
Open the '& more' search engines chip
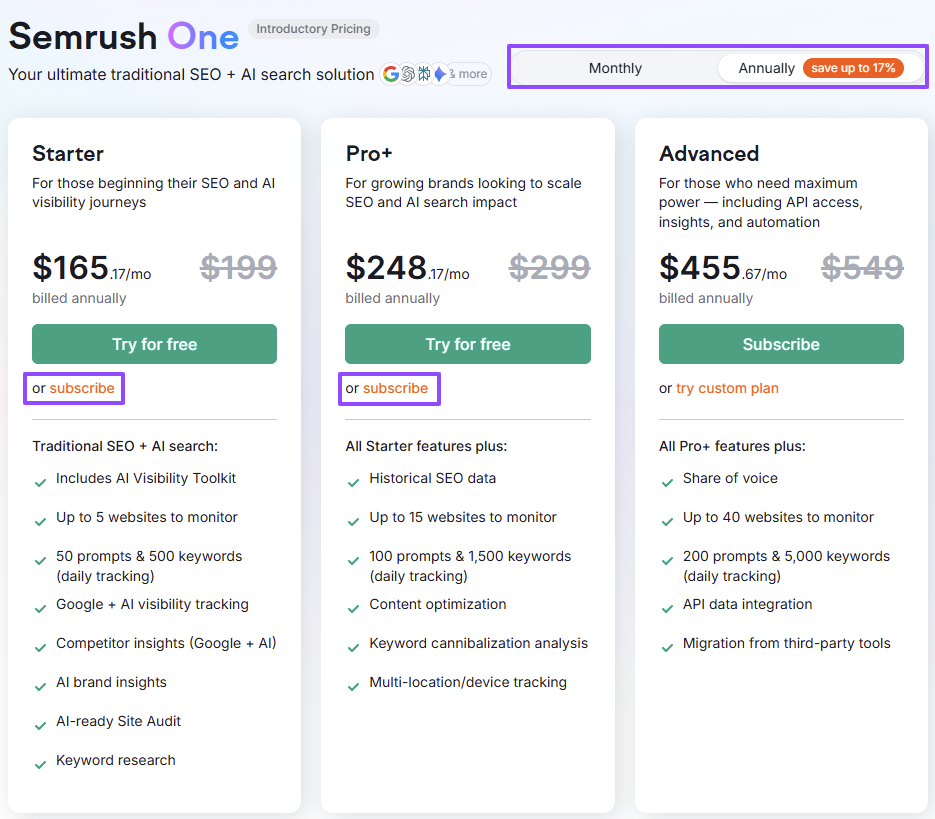coord(468,74)
